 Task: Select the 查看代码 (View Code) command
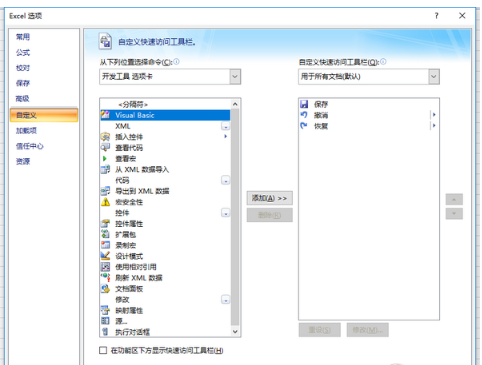click(x=165, y=148)
